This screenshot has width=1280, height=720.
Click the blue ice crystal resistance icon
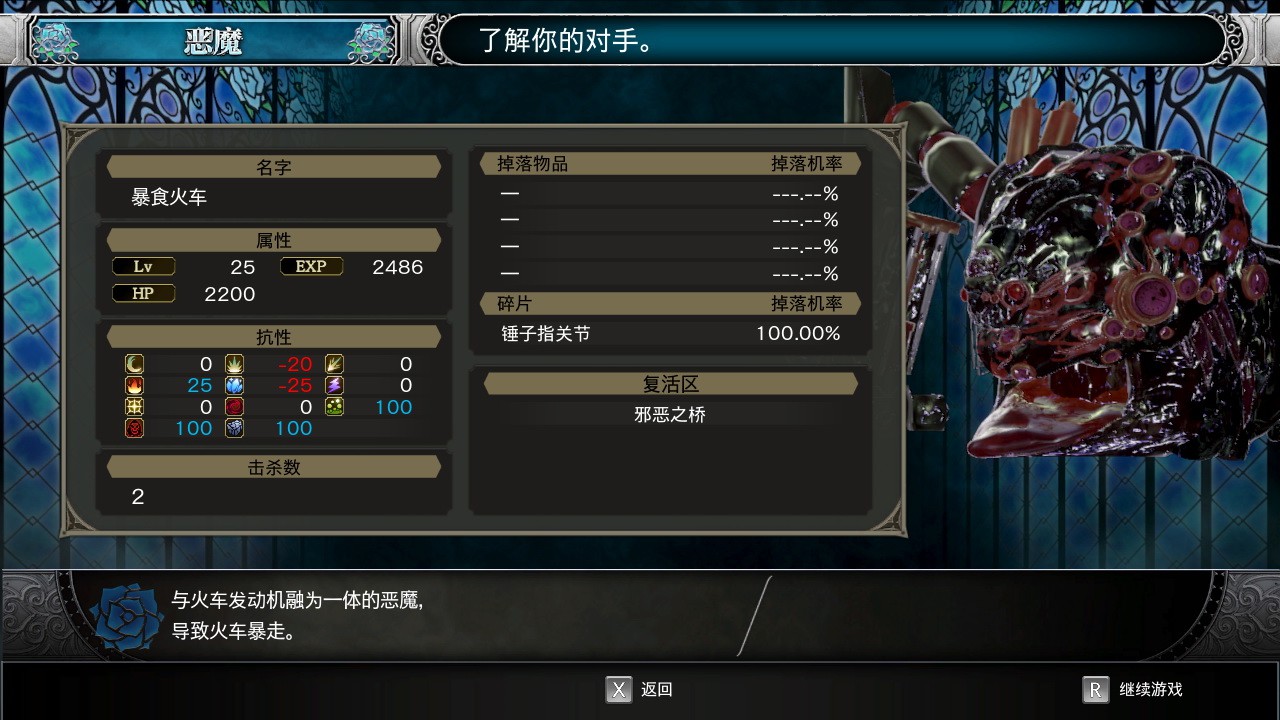coord(234,386)
